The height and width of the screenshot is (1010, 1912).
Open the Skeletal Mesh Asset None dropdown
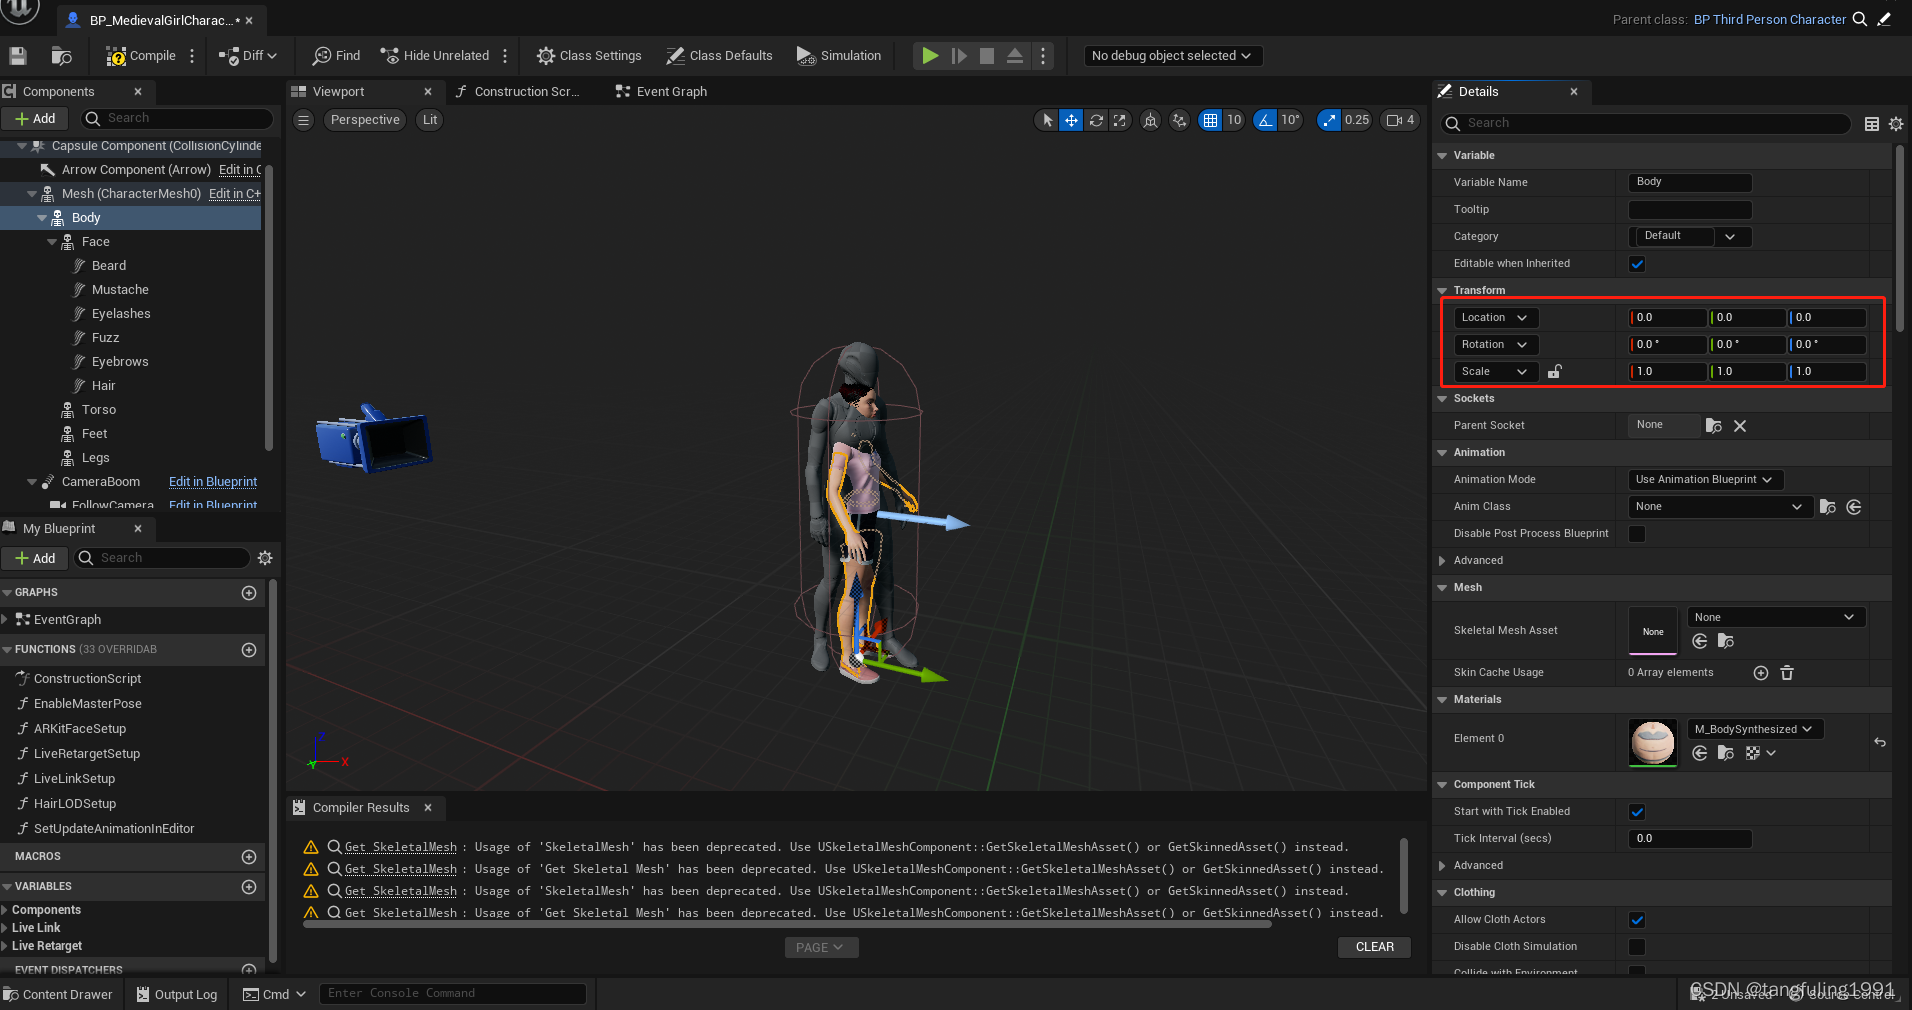pos(1776,617)
